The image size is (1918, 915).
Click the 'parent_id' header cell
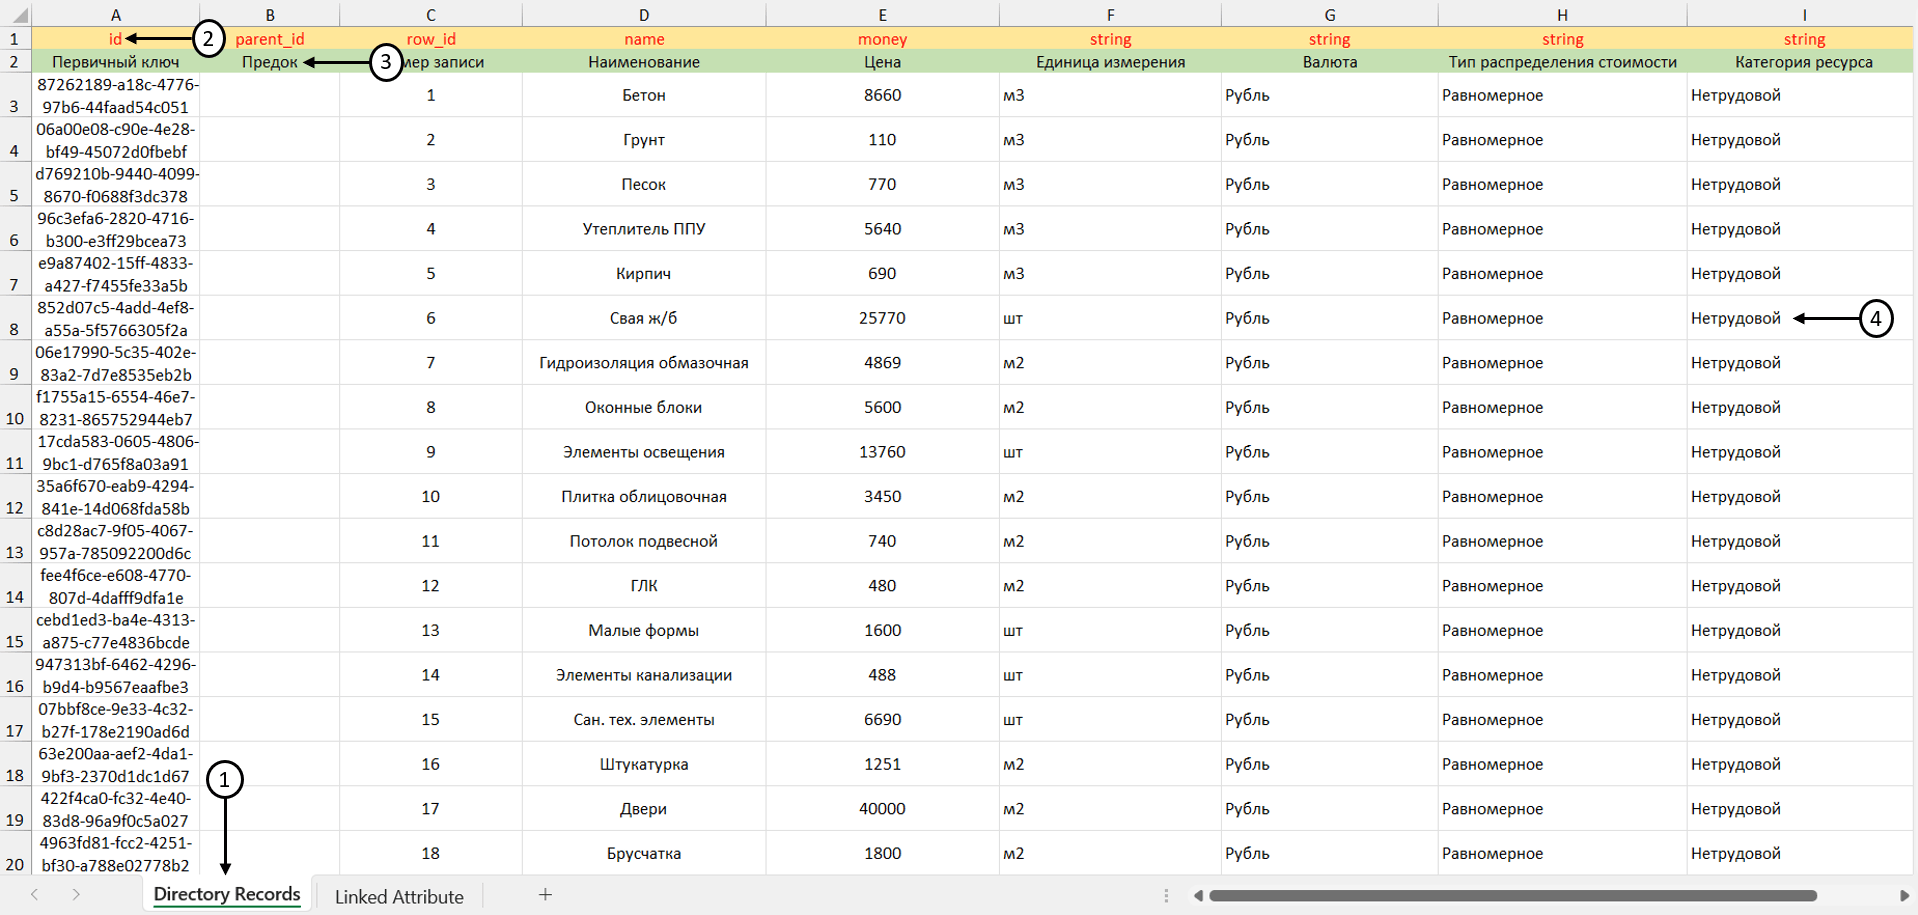click(x=269, y=39)
